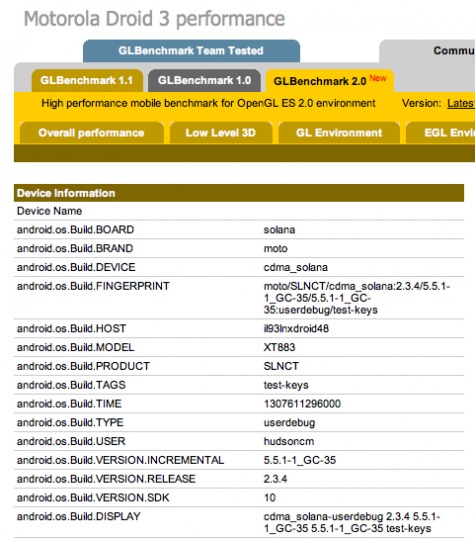The width and height of the screenshot is (475, 540).
Task: Open the Low Level 3D tab
Action: tap(221, 133)
